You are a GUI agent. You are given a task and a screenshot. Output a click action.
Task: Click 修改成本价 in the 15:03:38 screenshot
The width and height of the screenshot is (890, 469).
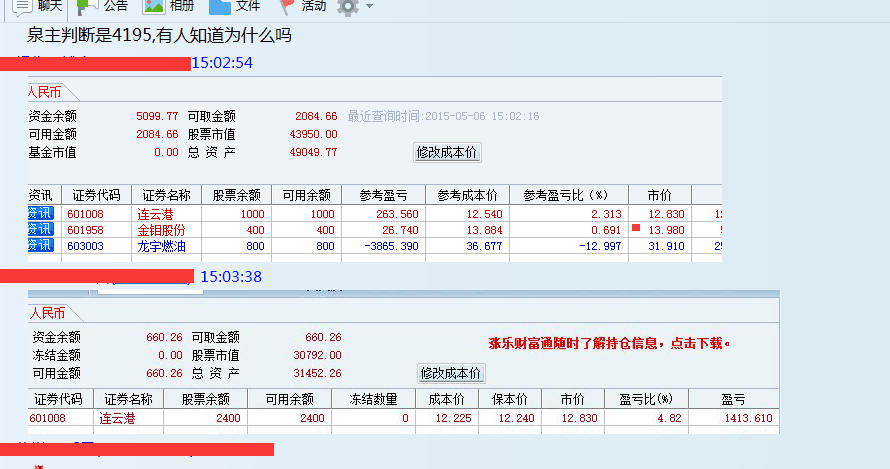point(451,374)
